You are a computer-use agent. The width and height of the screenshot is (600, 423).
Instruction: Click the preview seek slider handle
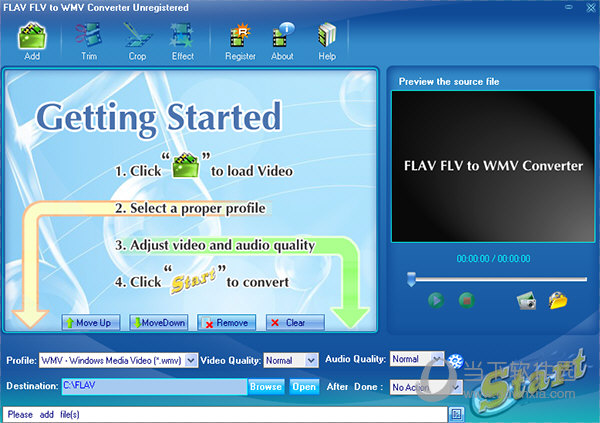point(411,279)
